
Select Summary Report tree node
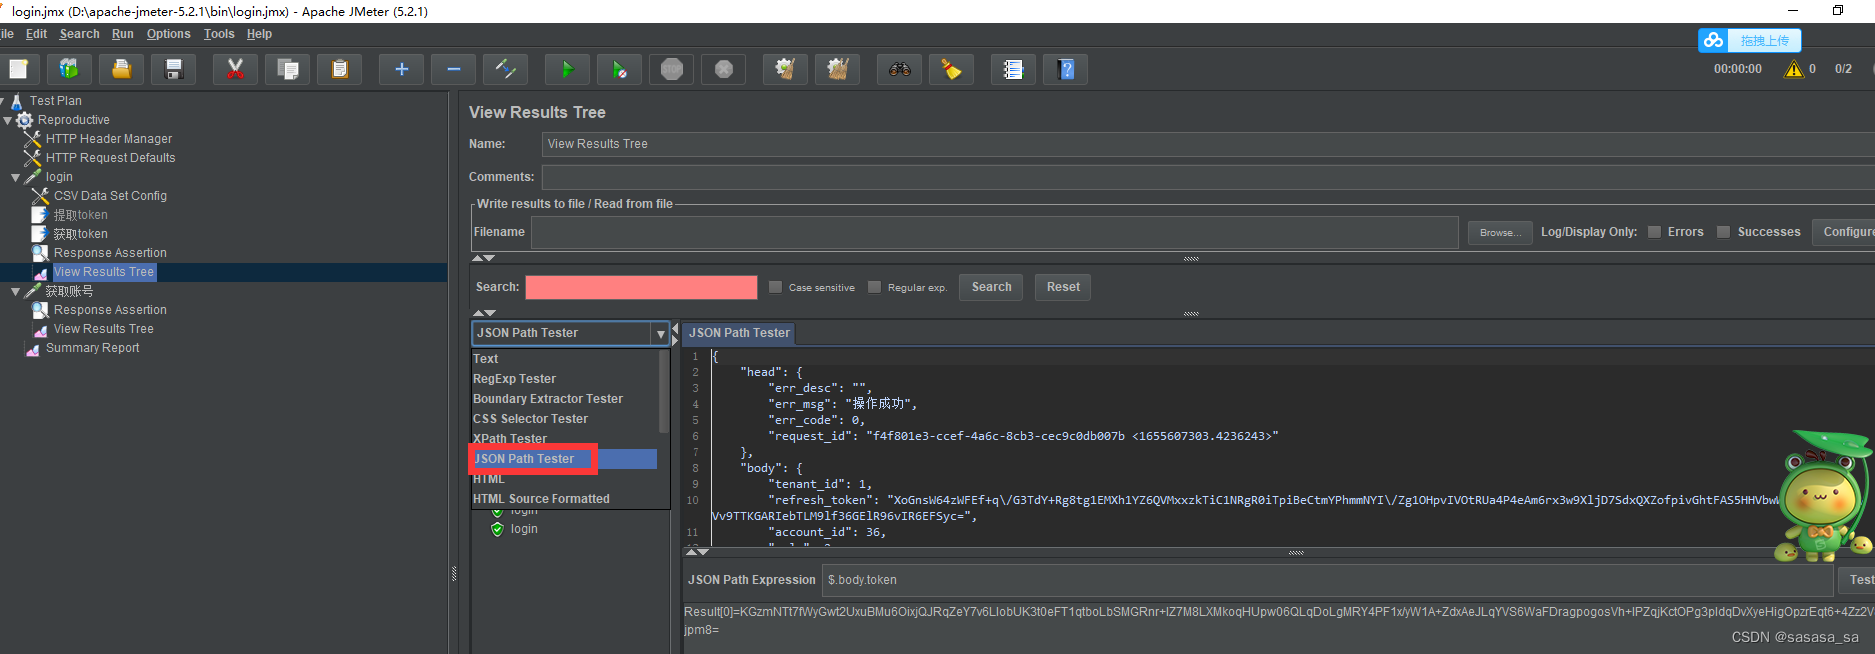(x=92, y=348)
